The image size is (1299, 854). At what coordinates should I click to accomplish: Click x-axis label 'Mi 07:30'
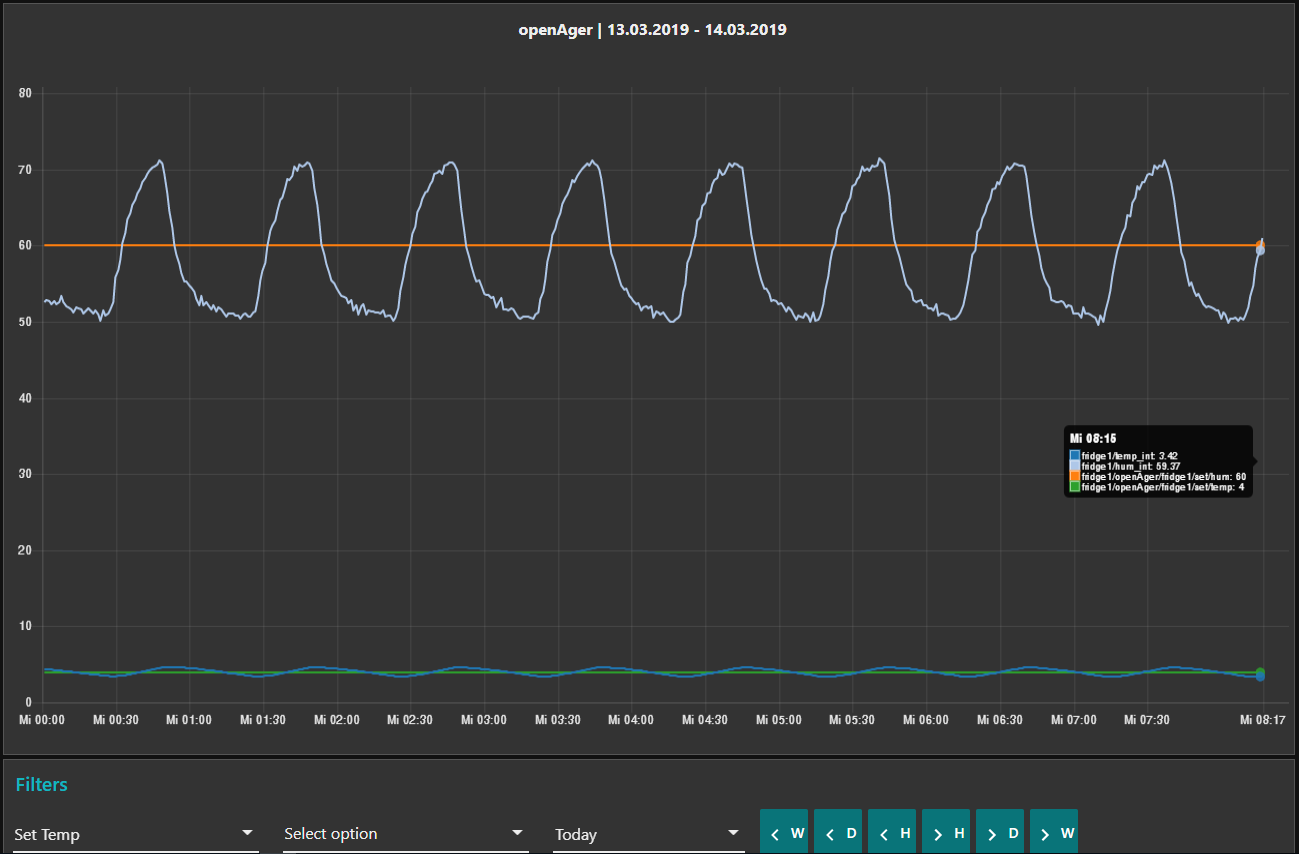[x=1147, y=719]
